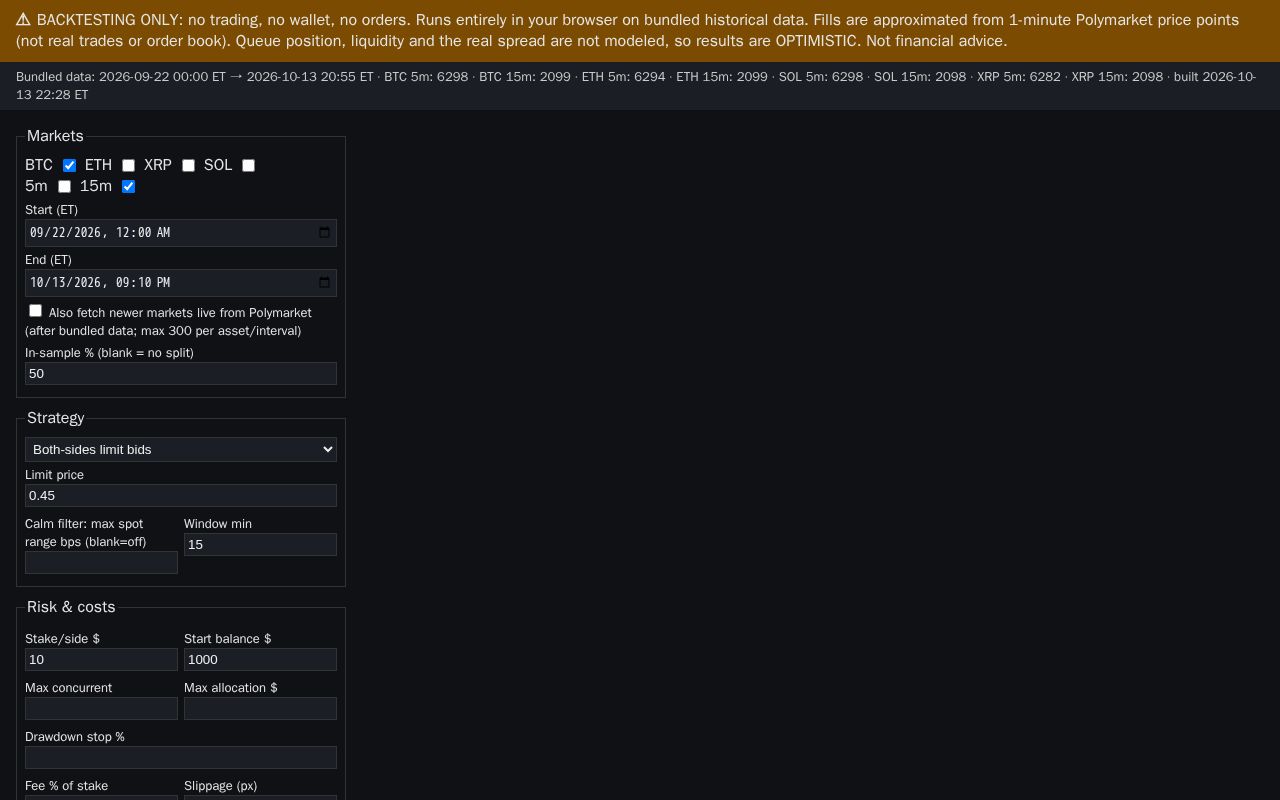Focus the Max concurrent input
Screen dimensions: 1280x800
pyautogui.click(x=101, y=708)
